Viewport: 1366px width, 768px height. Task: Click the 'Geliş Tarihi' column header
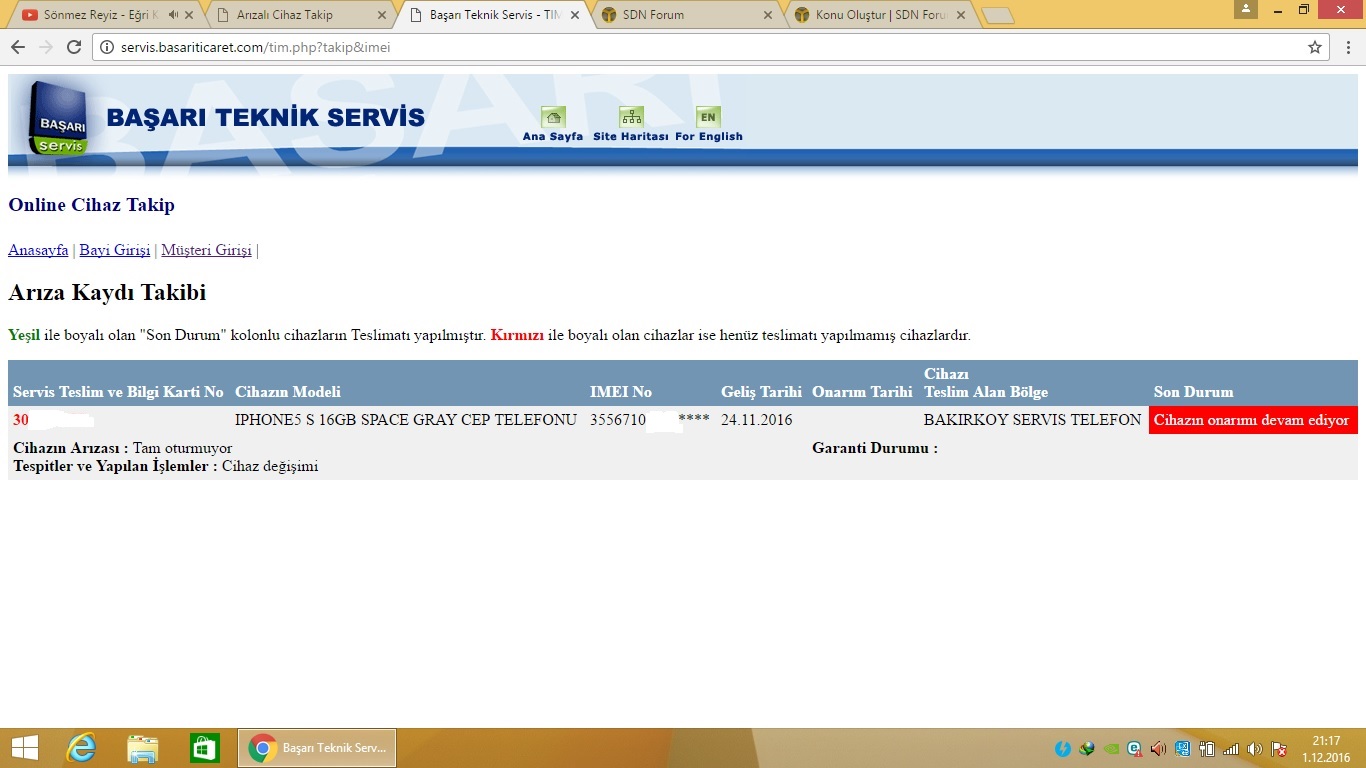coord(761,392)
